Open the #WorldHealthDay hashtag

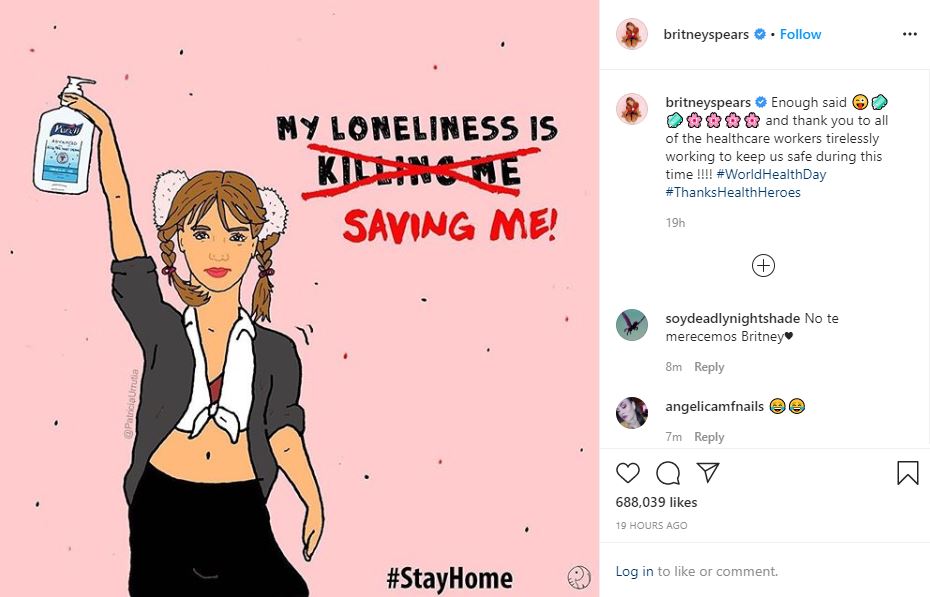click(x=771, y=174)
